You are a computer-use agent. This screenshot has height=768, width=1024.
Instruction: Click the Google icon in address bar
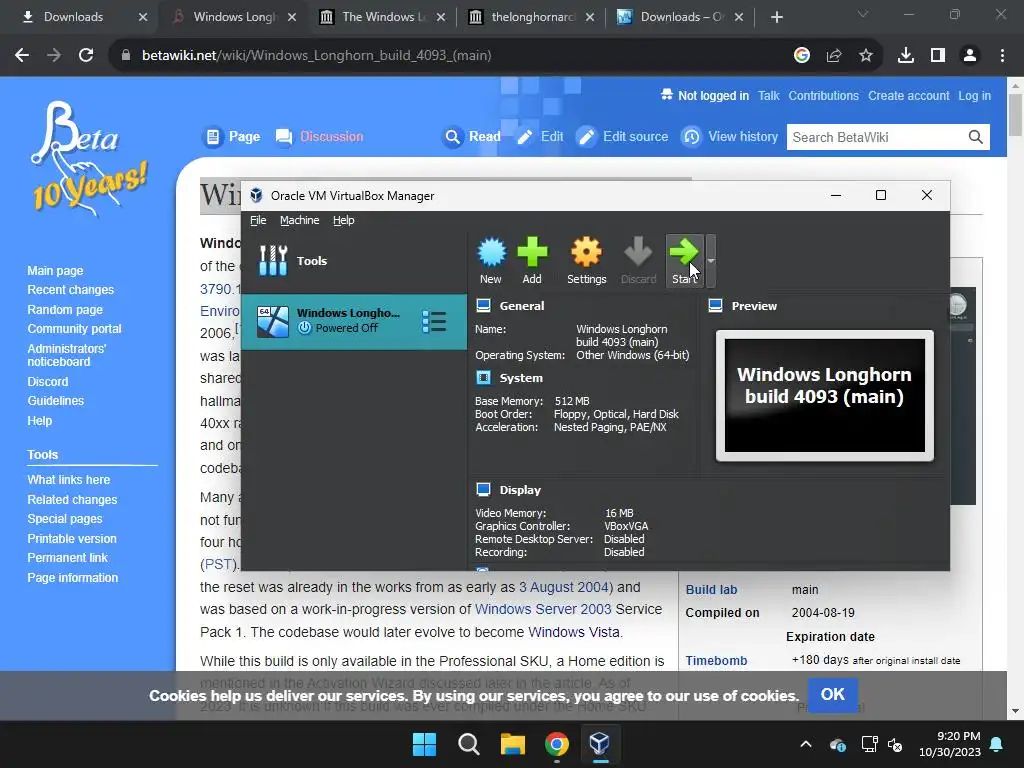[802, 56]
